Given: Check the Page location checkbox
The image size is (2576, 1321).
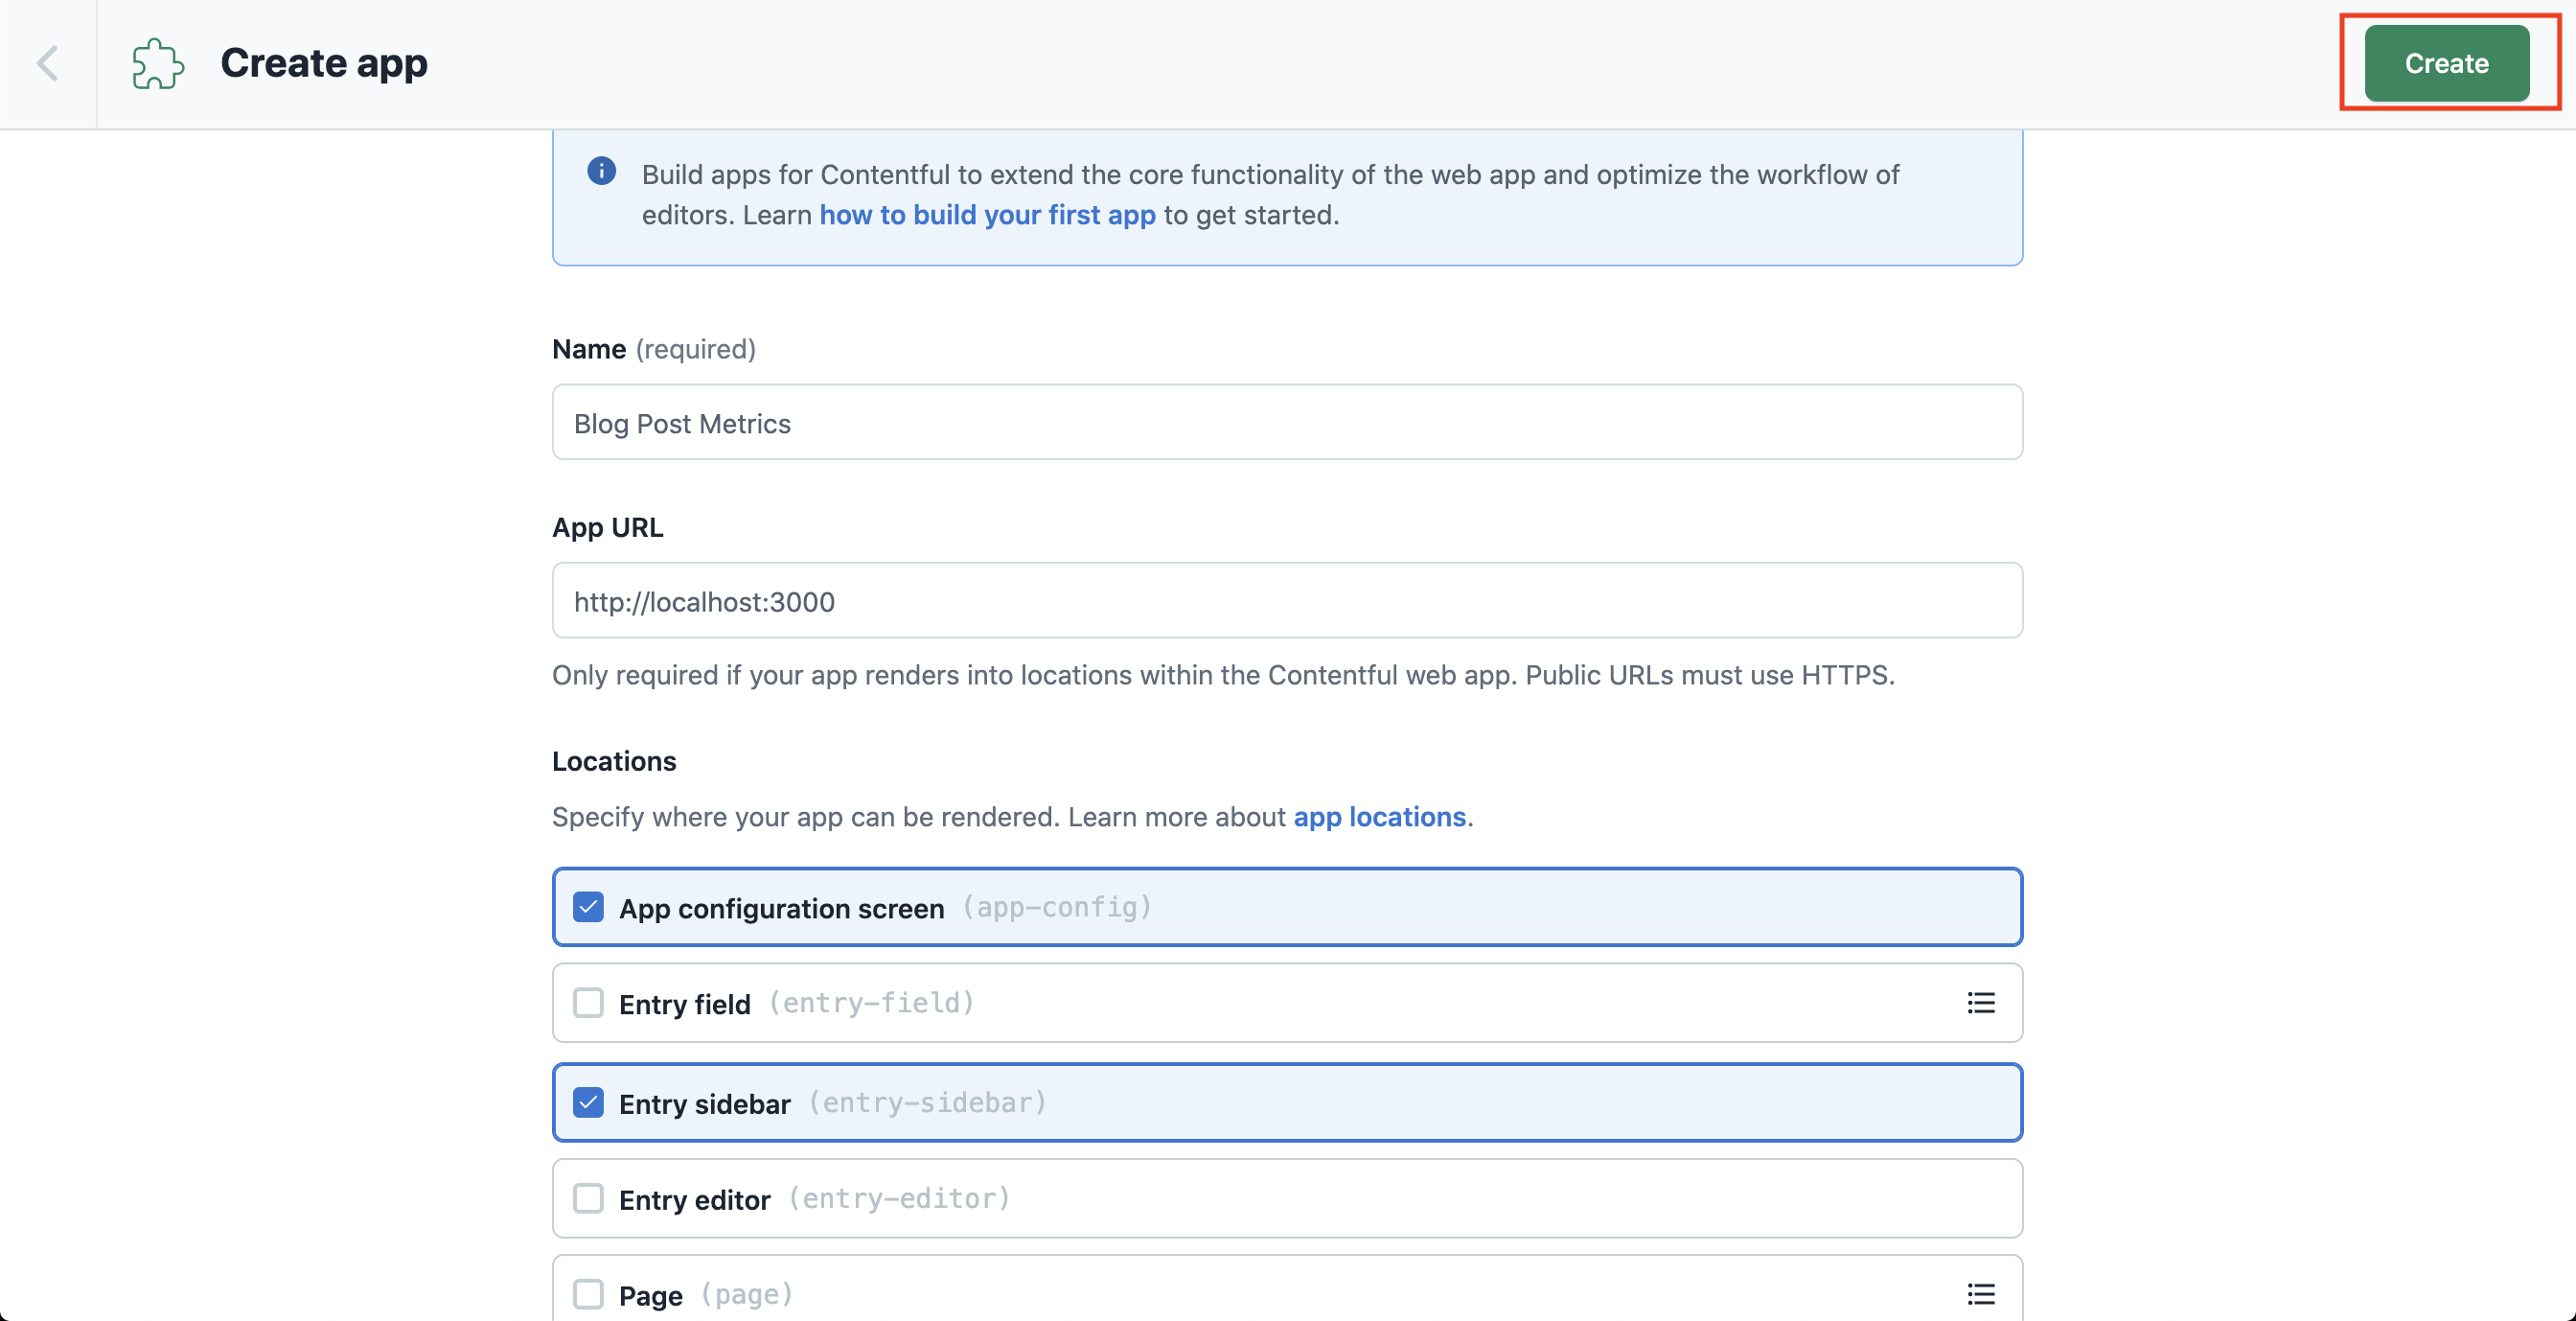Looking at the screenshot, I should (x=588, y=1294).
